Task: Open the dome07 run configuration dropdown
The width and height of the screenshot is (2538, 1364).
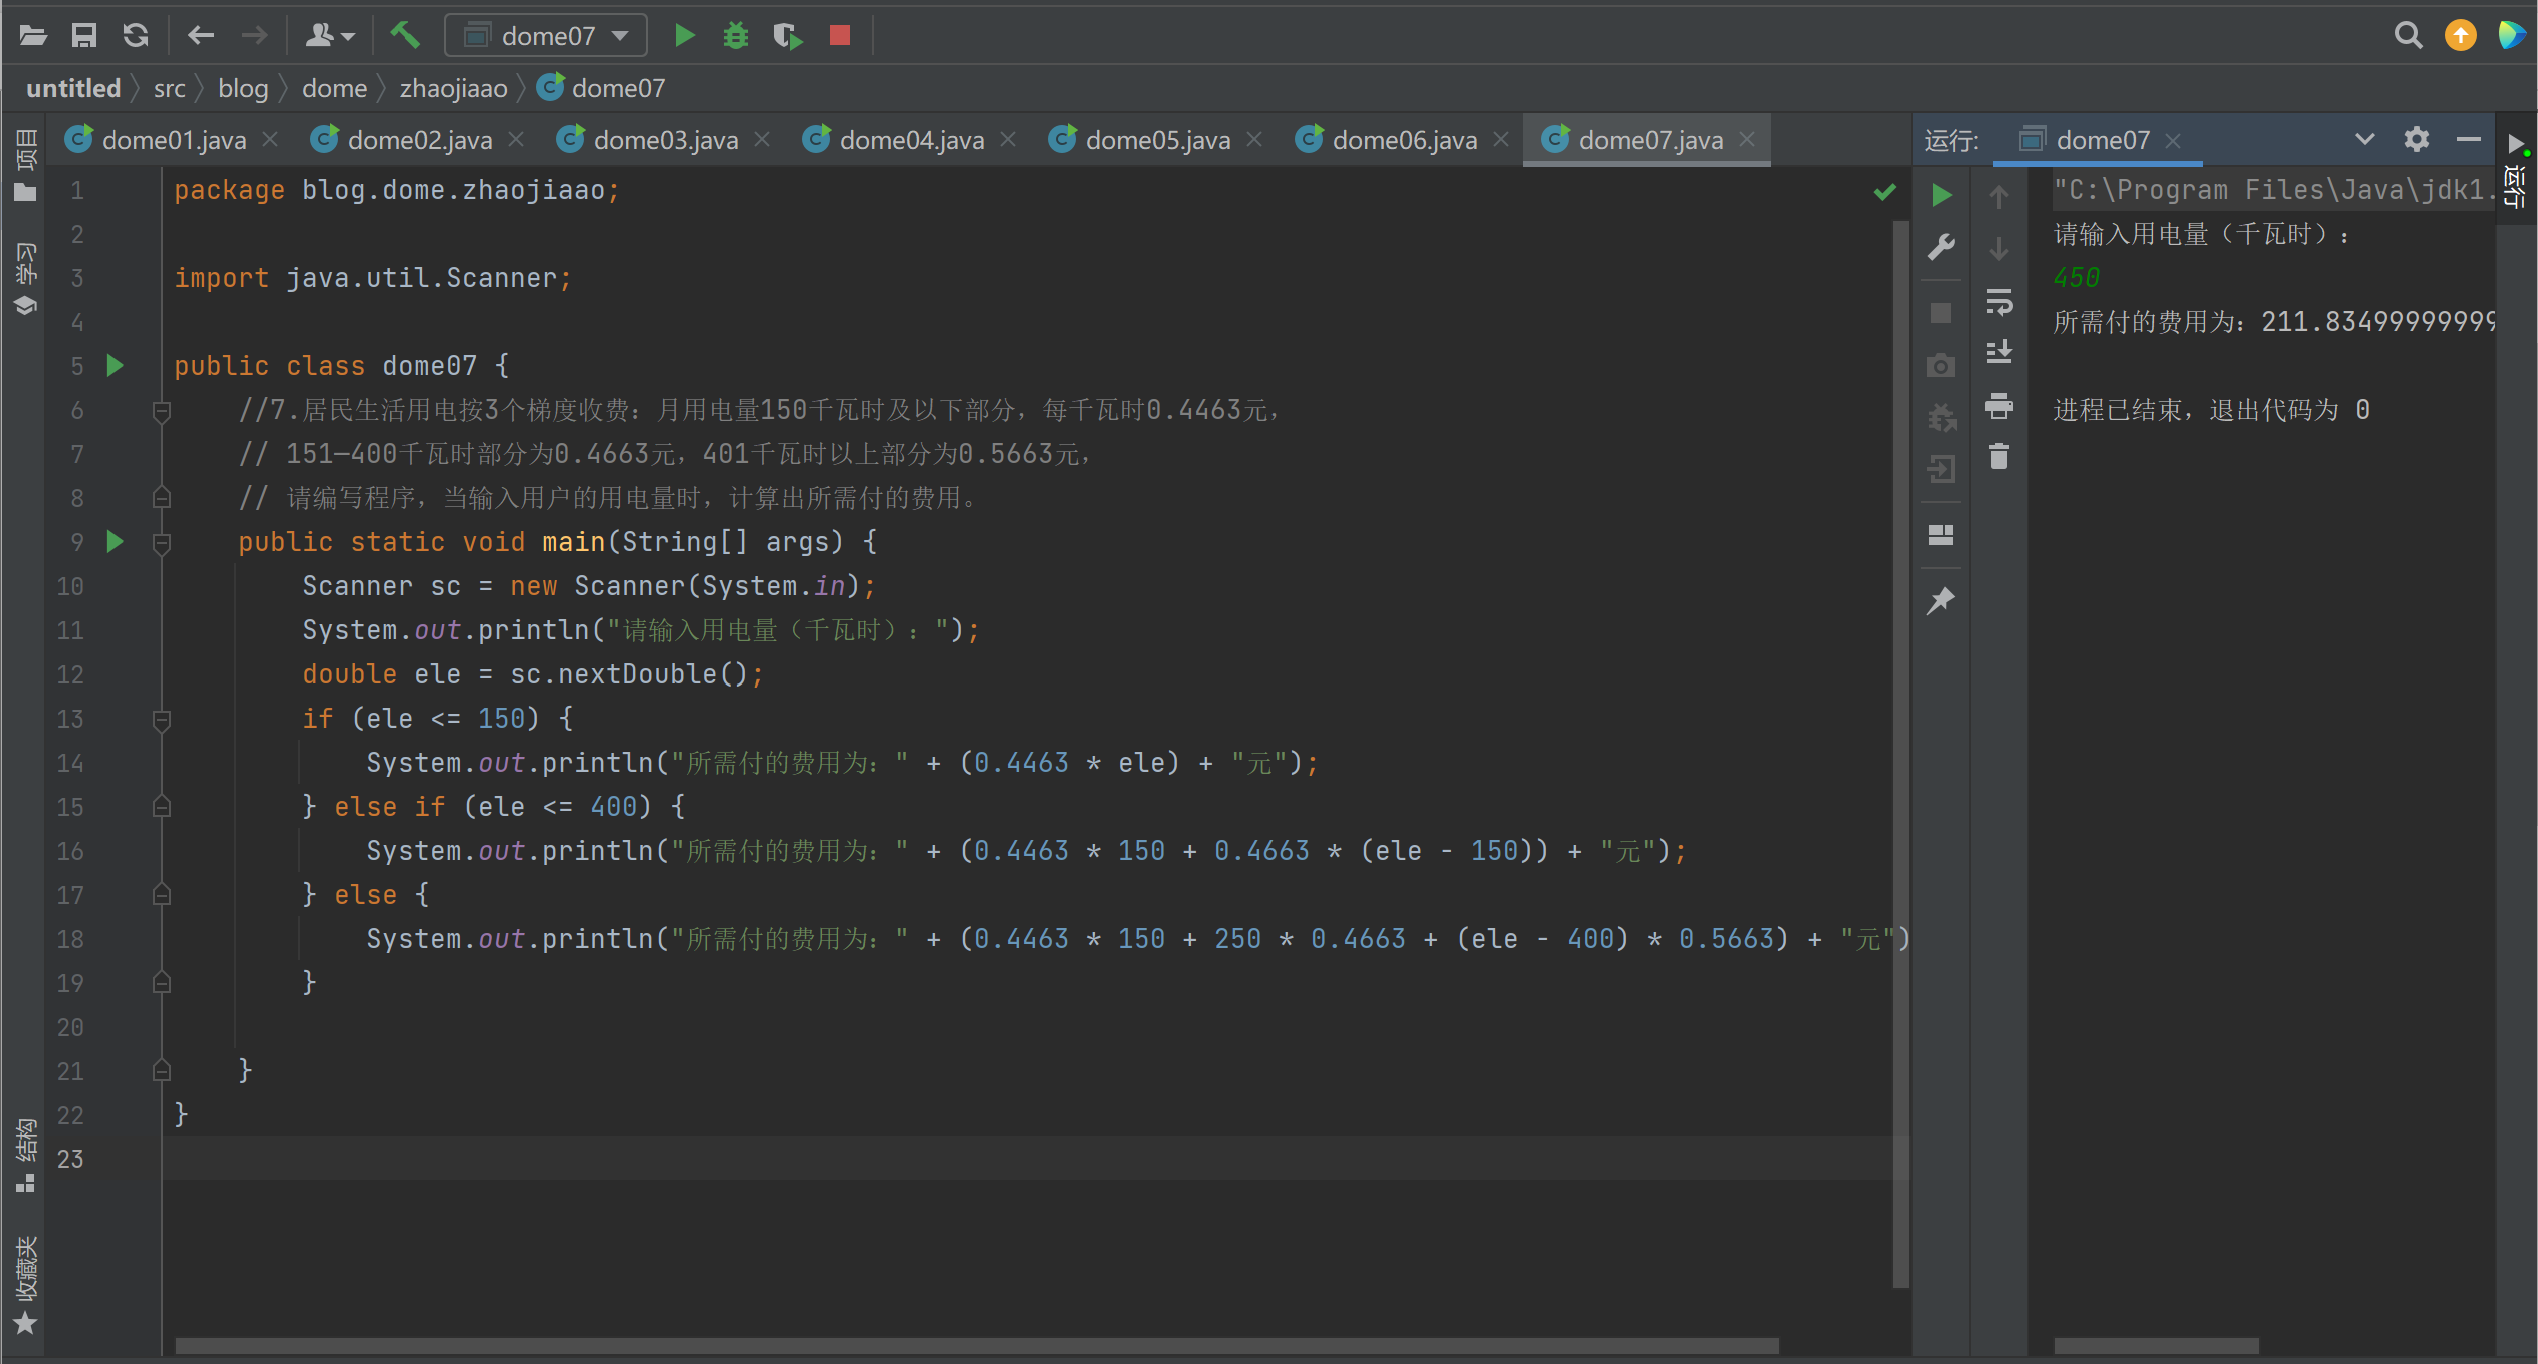Action: [x=546, y=36]
